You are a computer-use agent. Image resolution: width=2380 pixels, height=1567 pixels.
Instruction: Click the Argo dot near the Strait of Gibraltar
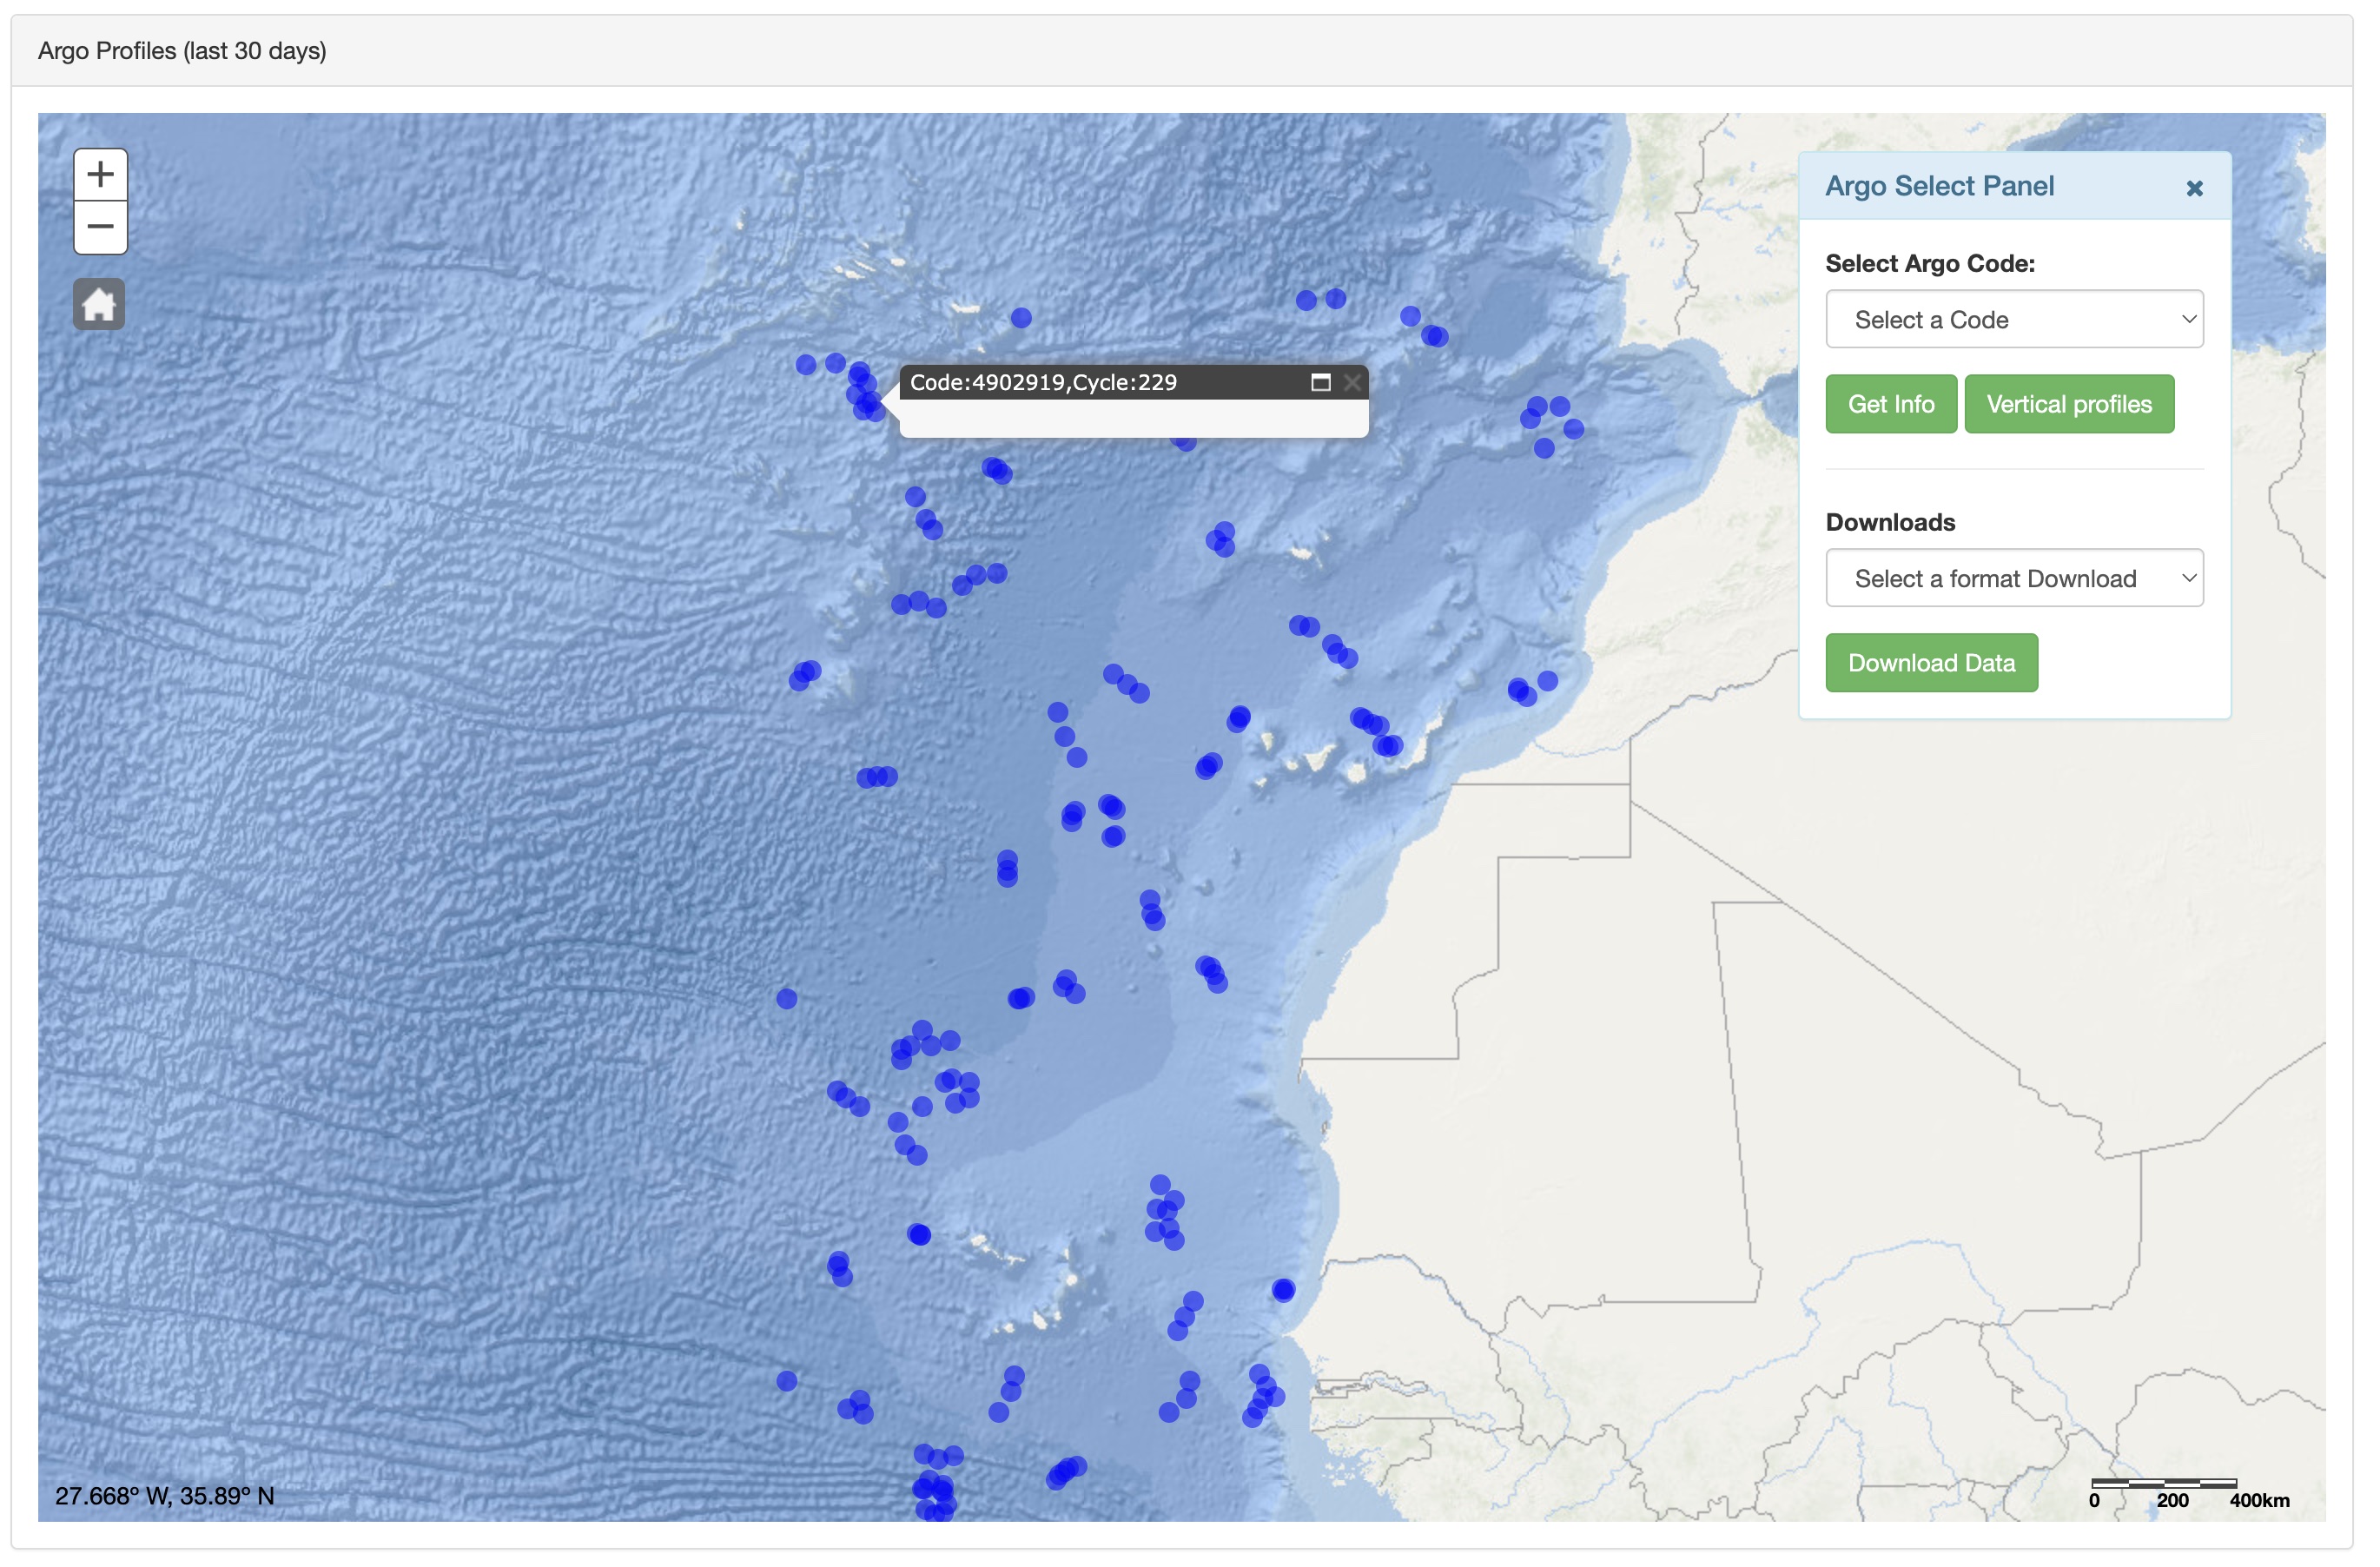pos(1574,430)
